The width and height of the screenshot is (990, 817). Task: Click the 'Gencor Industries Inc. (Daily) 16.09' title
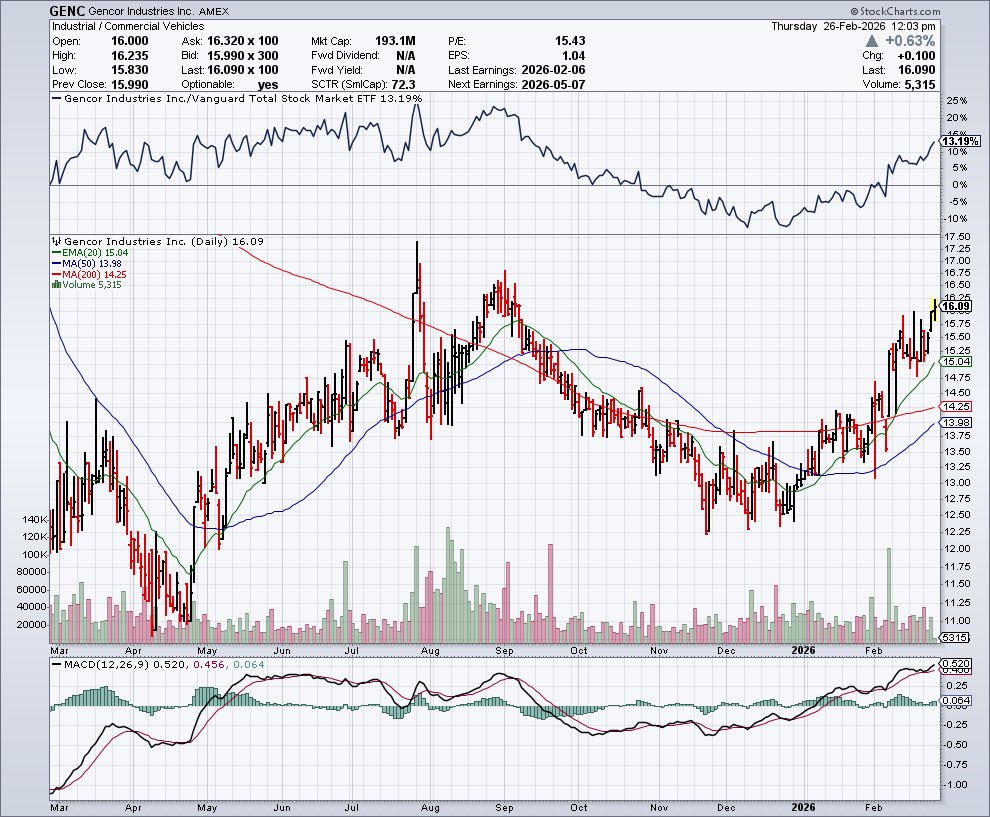tap(164, 241)
